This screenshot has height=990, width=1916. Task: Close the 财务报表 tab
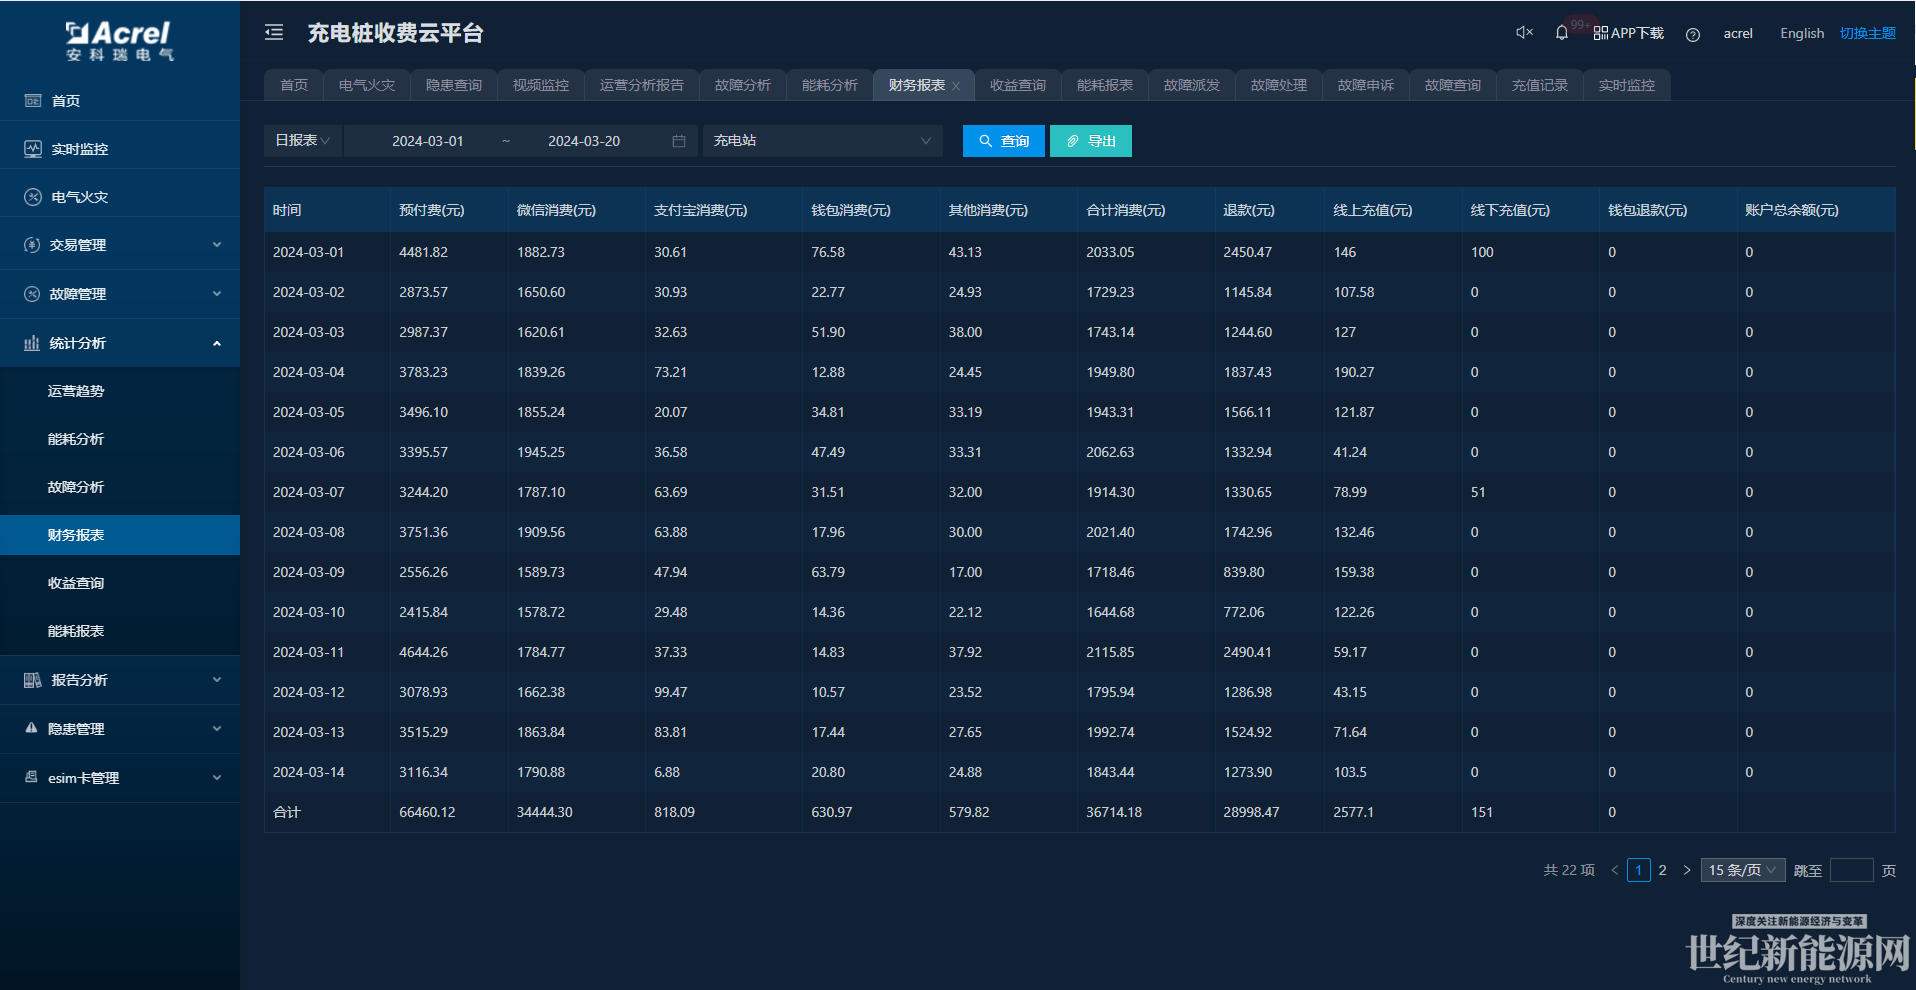(x=956, y=86)
